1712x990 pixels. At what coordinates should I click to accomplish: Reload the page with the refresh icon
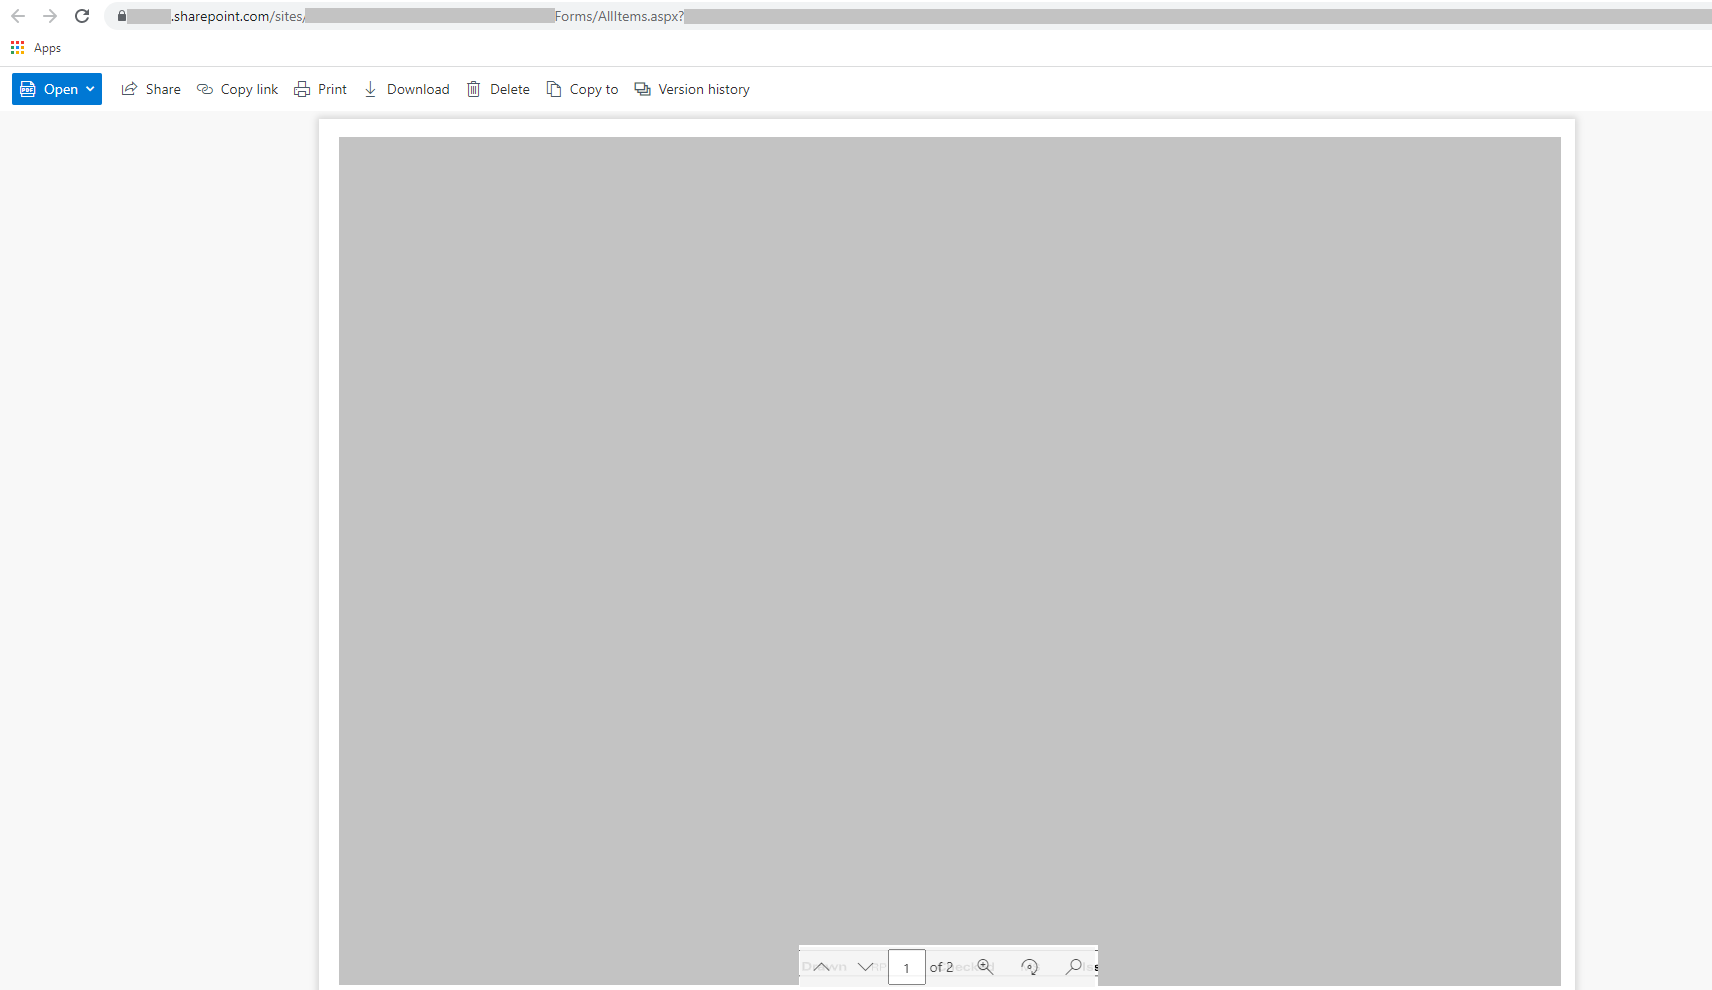82,16
